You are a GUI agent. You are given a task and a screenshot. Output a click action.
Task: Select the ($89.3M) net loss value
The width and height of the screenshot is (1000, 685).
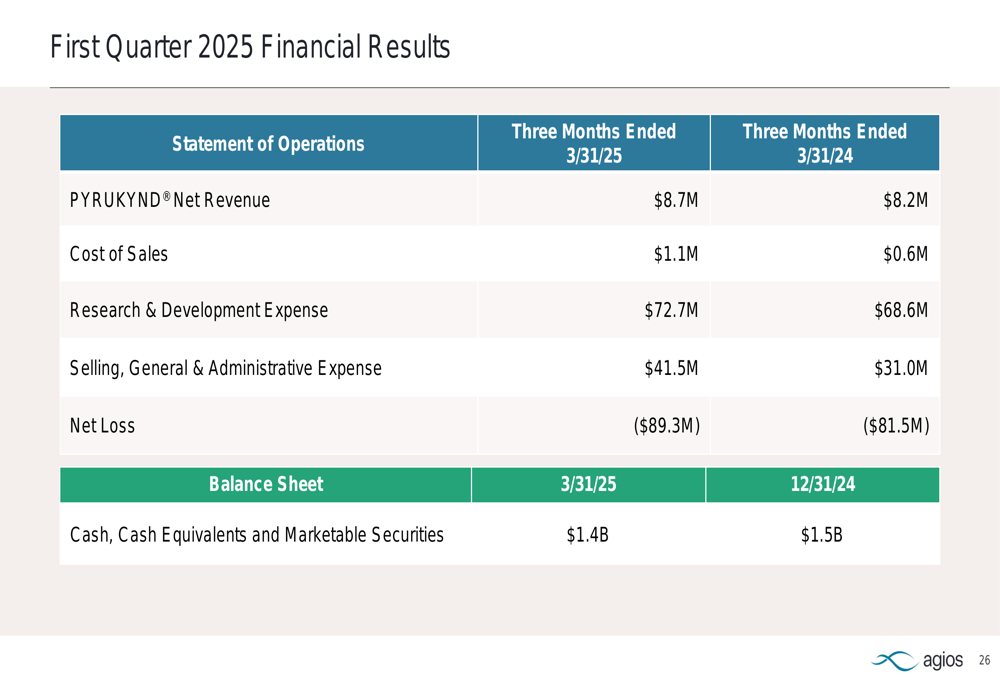[x=667, y=425]
